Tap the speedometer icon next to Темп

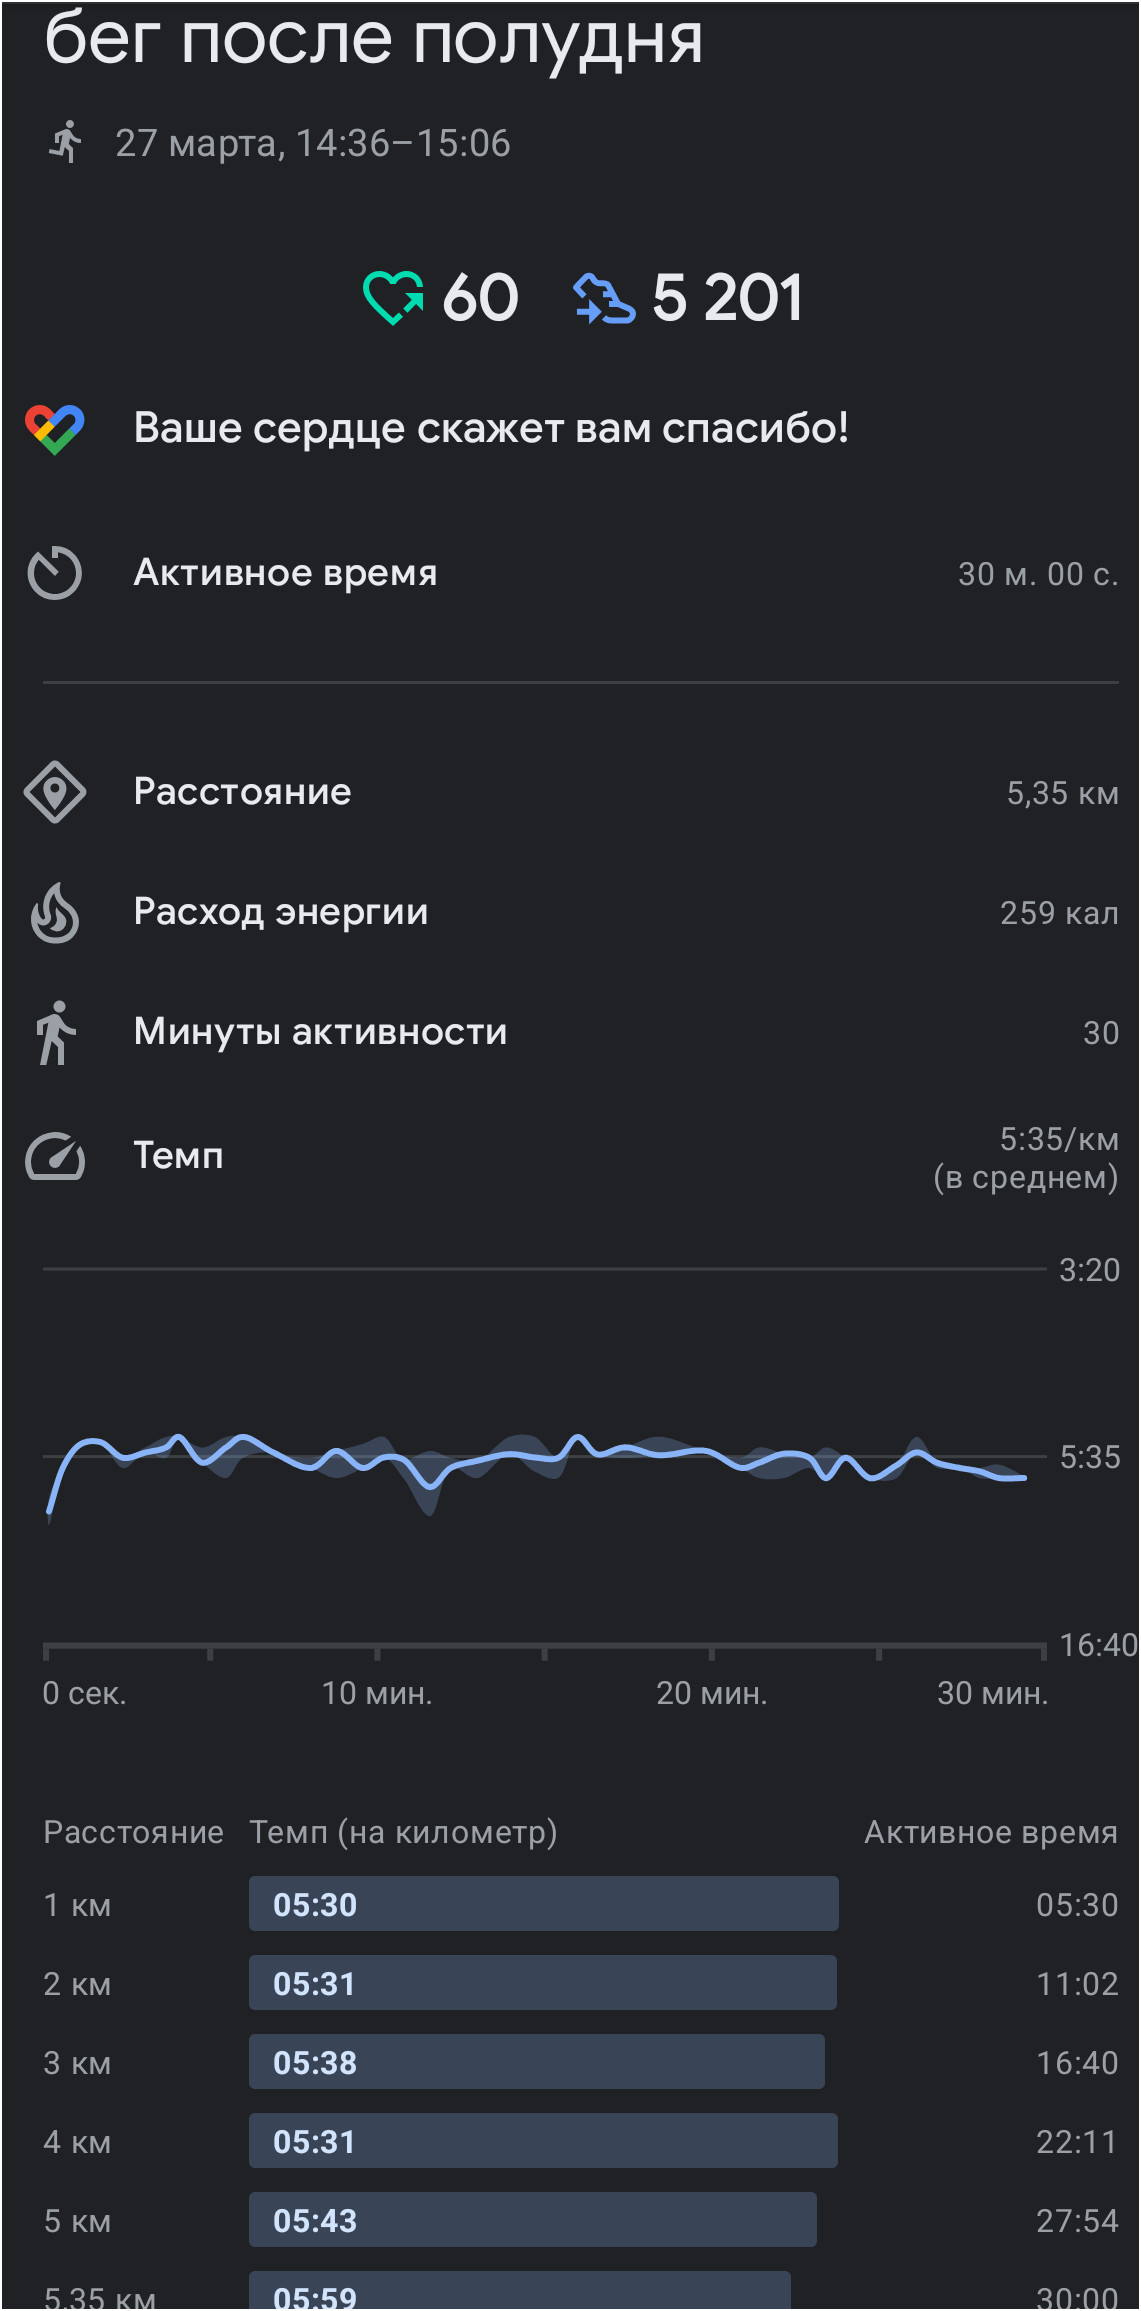(55, 1156)
